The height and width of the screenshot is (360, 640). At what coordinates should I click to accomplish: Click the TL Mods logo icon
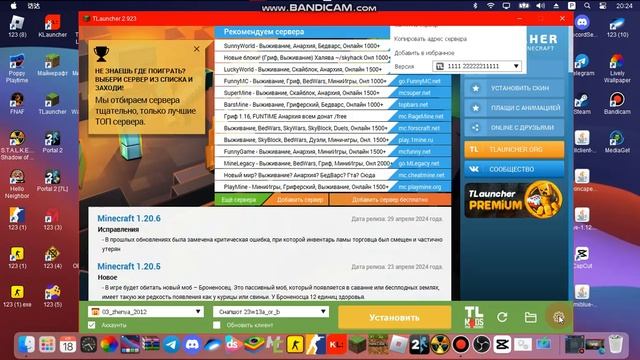(x=474, y=317)
